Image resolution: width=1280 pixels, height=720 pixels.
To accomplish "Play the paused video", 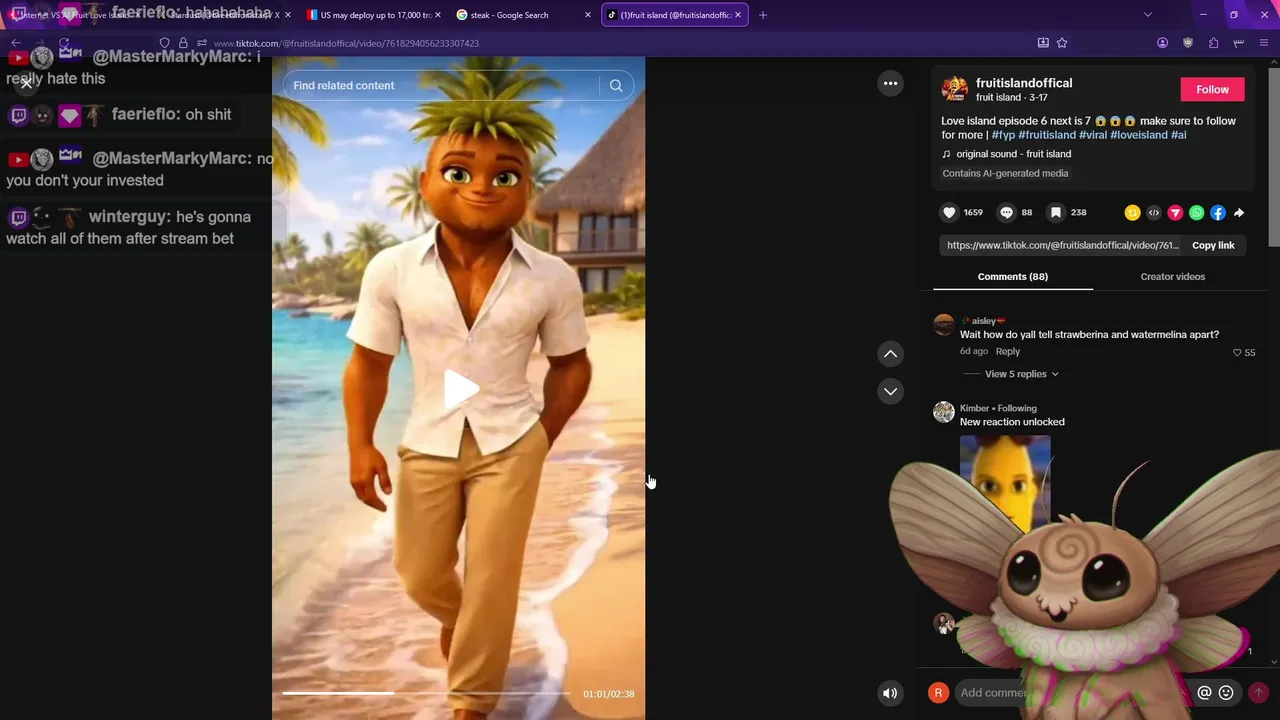I will (x=459, y=389).
